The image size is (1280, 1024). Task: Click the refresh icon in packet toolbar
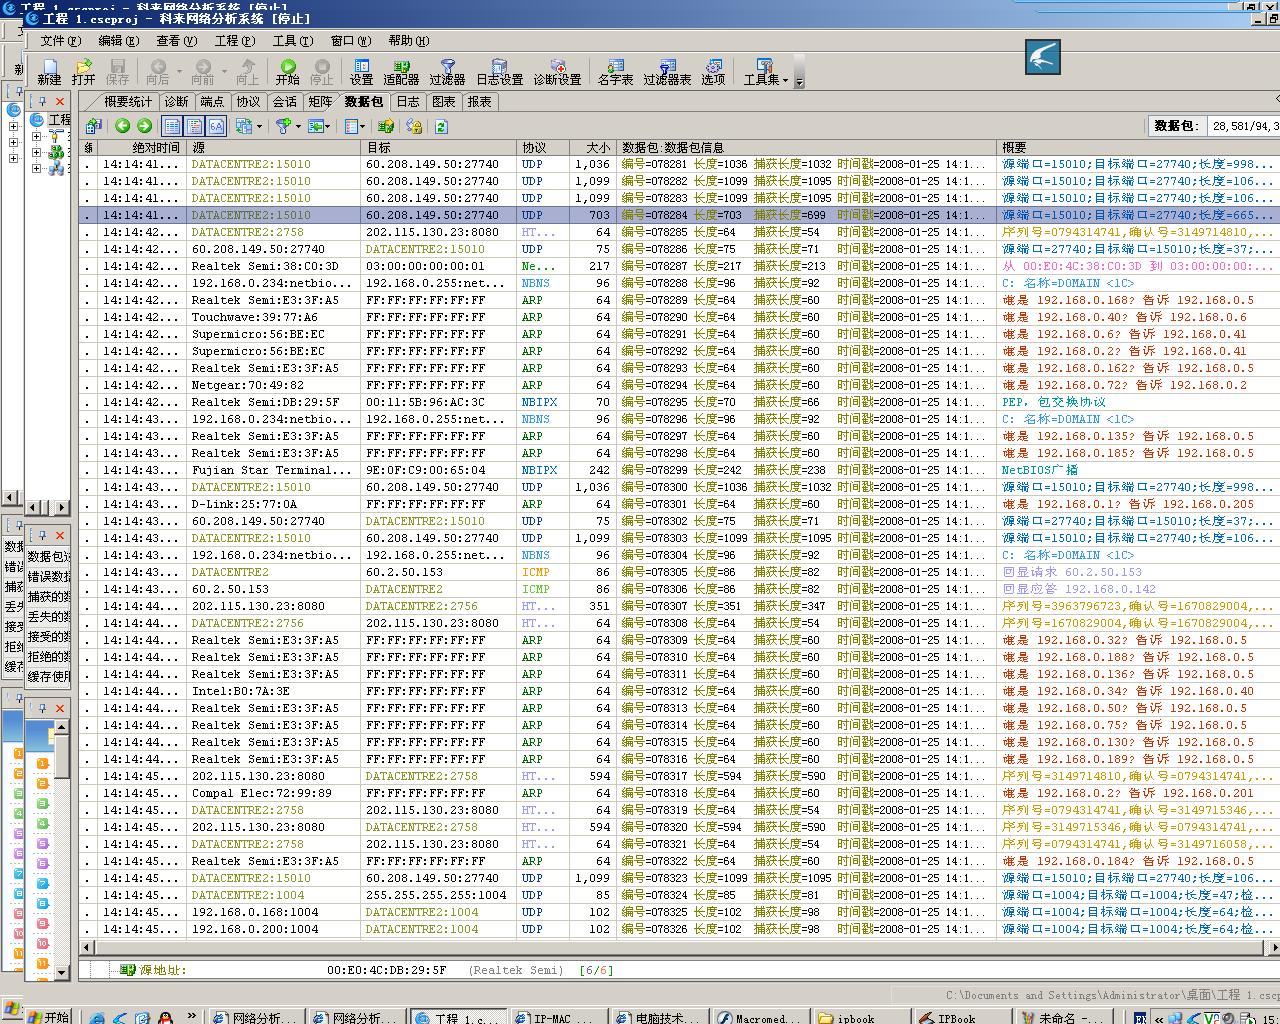(441, 126)
